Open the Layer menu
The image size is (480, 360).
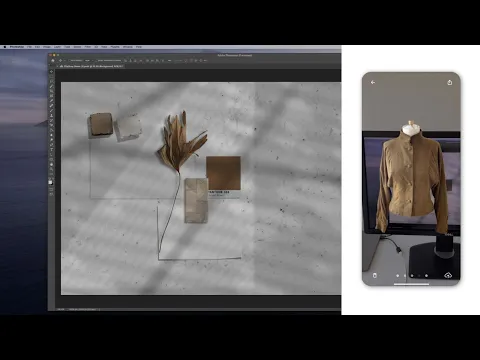pyautogui.click(x=57, y=47)
